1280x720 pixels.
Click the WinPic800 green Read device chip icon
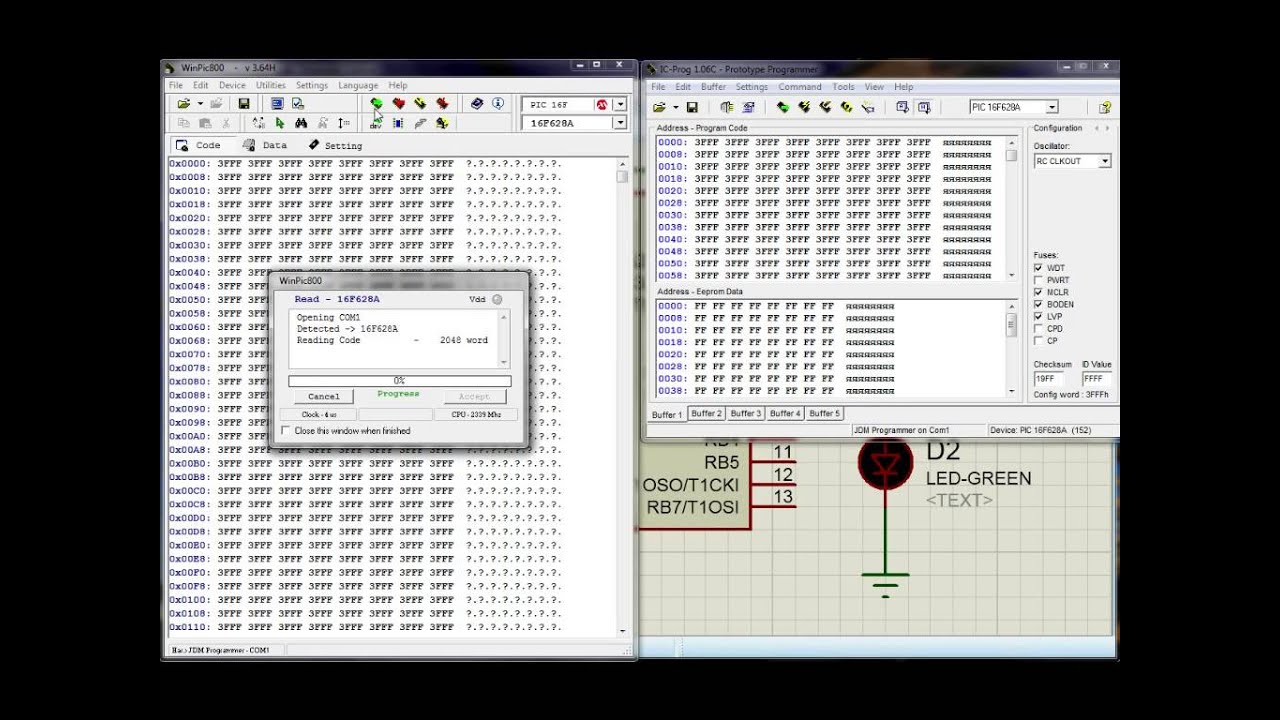coord(376,103)
